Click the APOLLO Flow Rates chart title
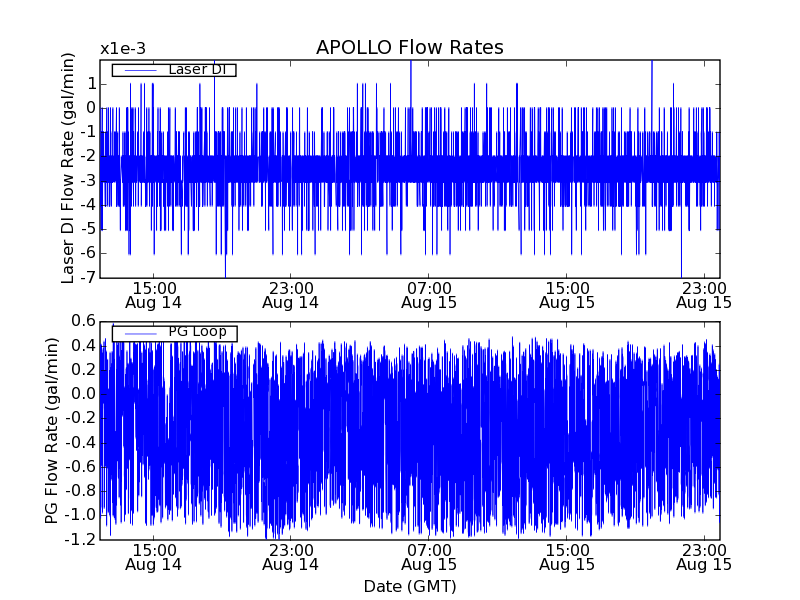 (409, 48)
